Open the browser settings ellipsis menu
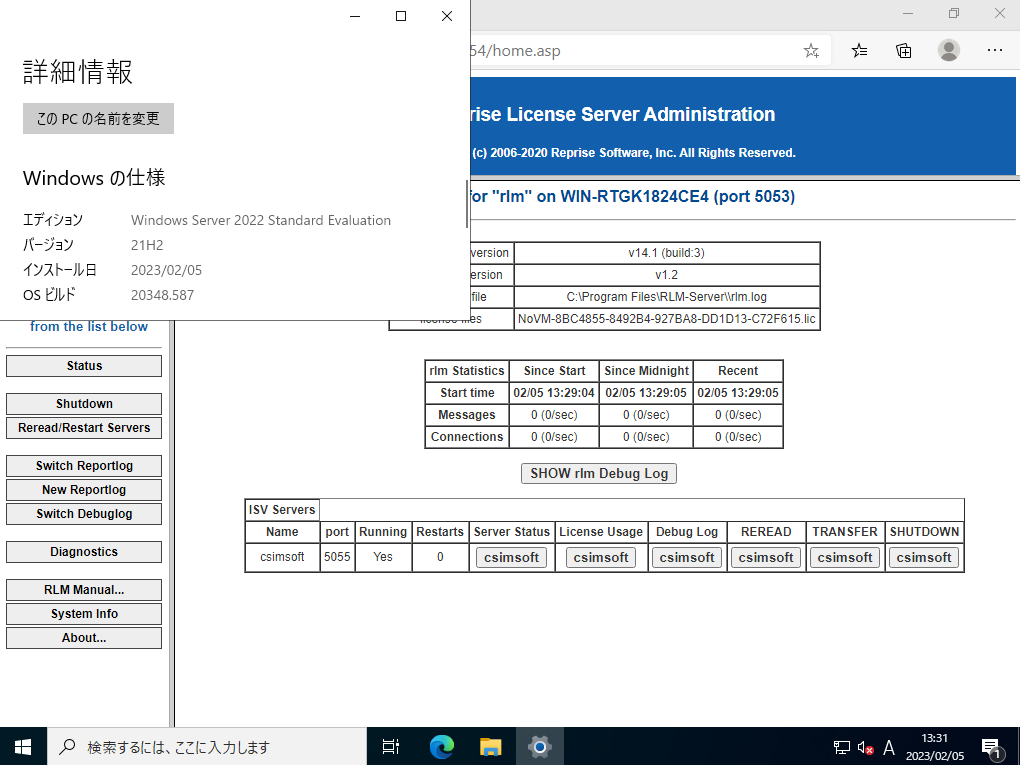Image resolution: width=1020 pixels, height=765 pixels. point(994,50)
